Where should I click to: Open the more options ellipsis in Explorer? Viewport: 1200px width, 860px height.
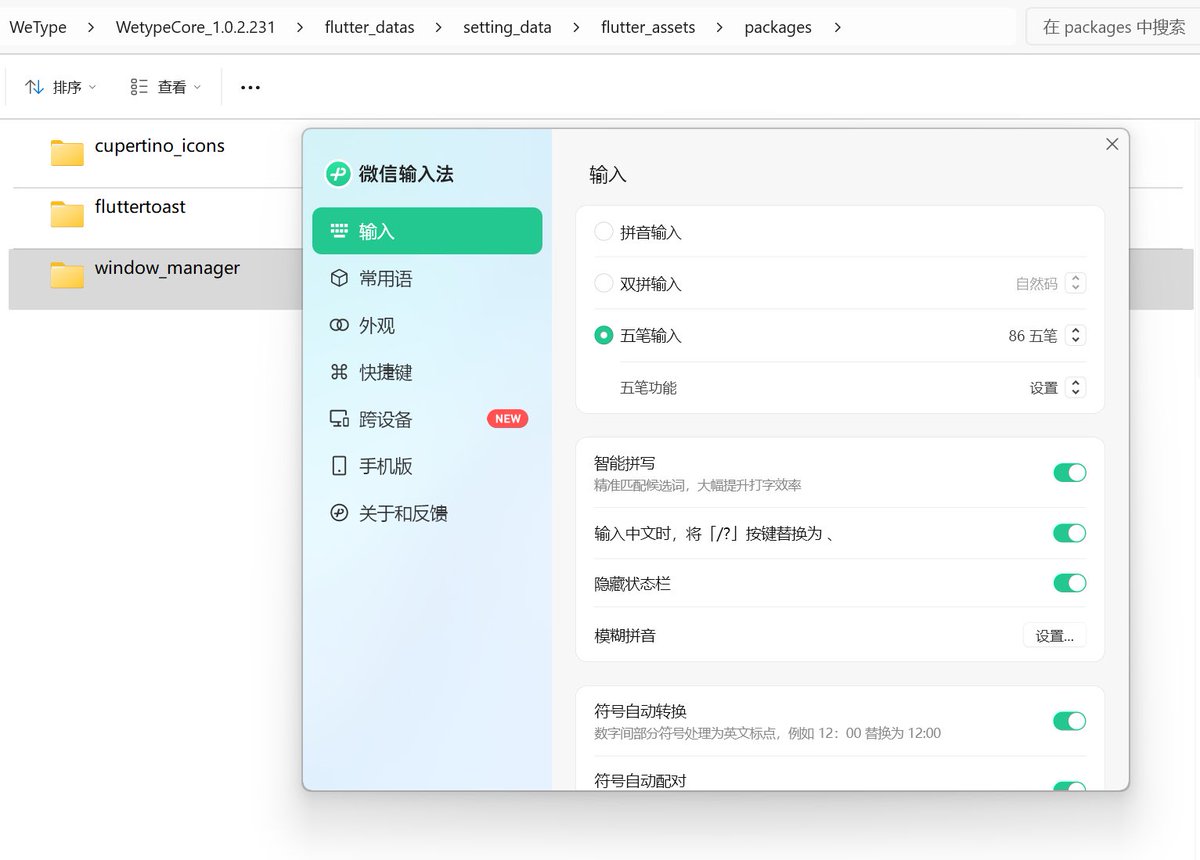(250, 88)
